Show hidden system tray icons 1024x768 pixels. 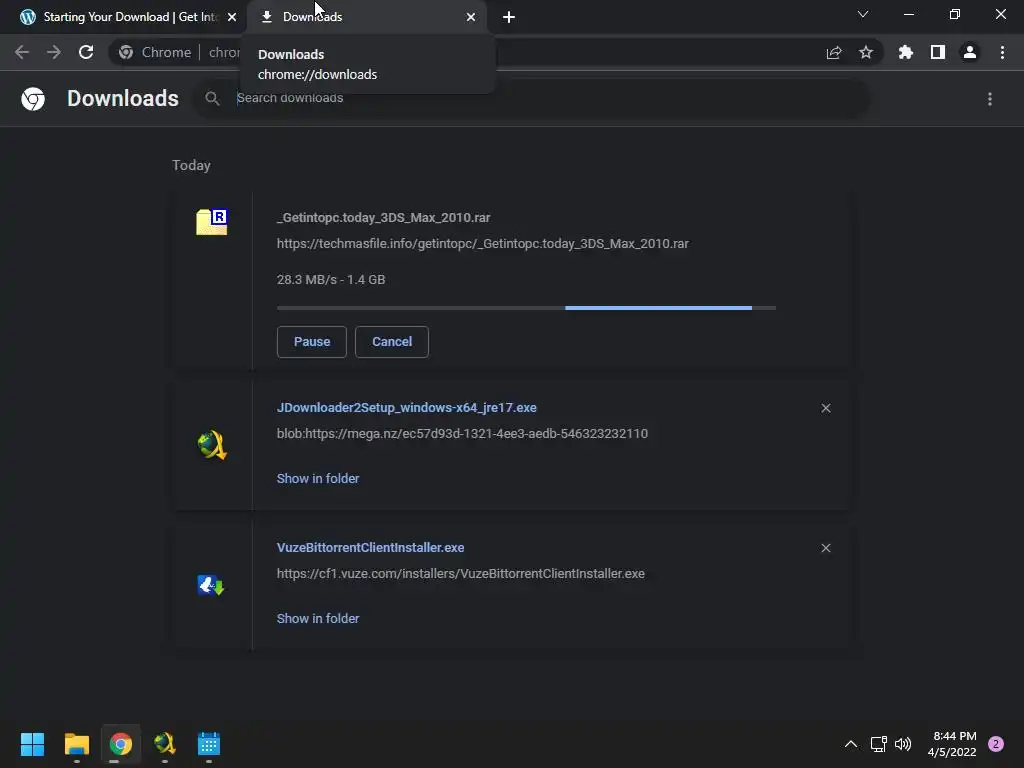click(851, 744)
